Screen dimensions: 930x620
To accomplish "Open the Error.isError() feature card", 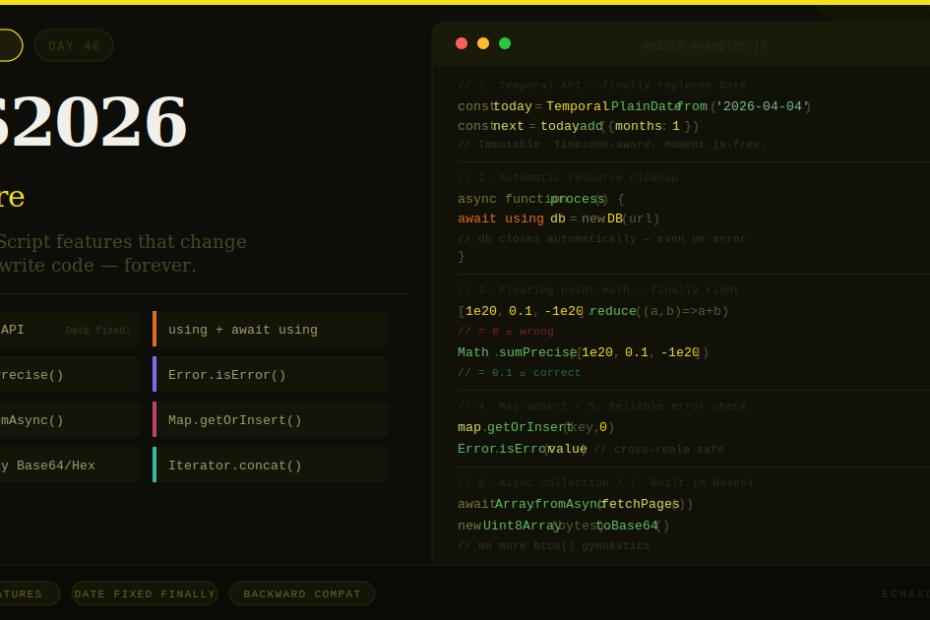I will 270,374.
